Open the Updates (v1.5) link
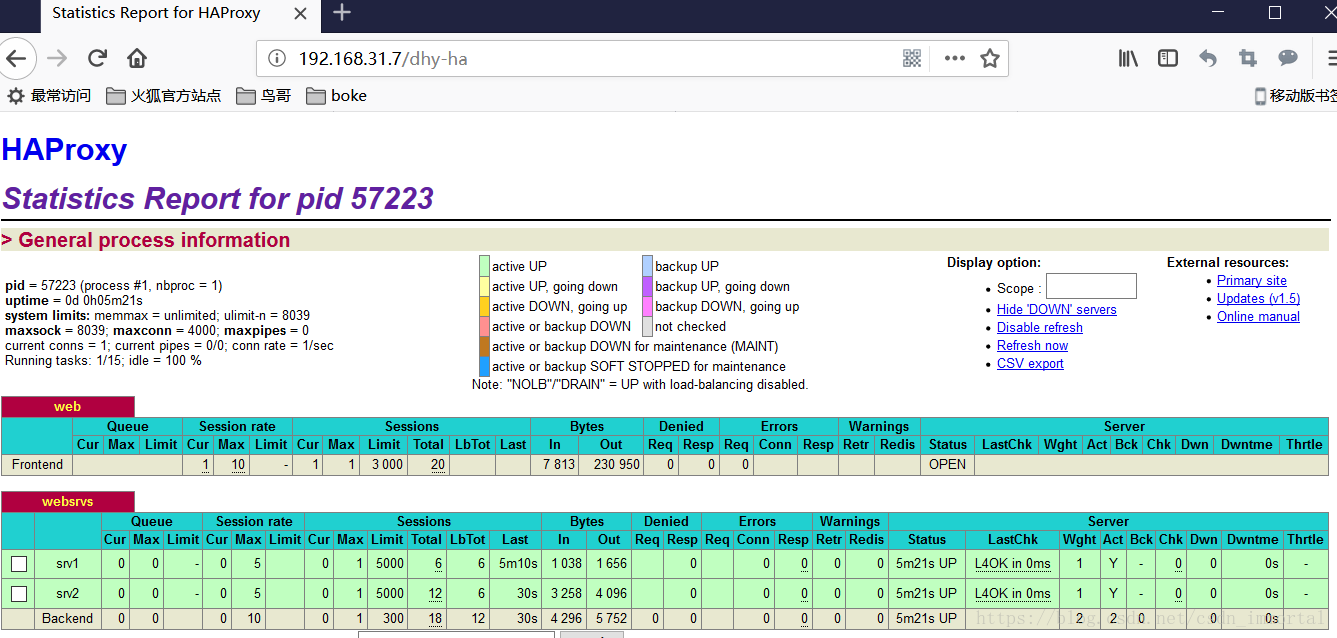Image resolution: width=1337 pixels, height=638 pixels. [1258, 299]
